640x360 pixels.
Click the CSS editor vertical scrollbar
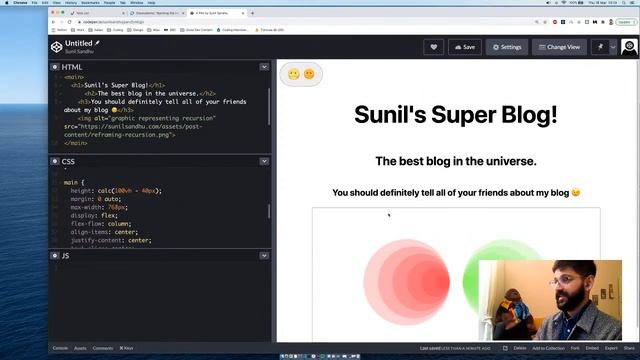(269, 211)
